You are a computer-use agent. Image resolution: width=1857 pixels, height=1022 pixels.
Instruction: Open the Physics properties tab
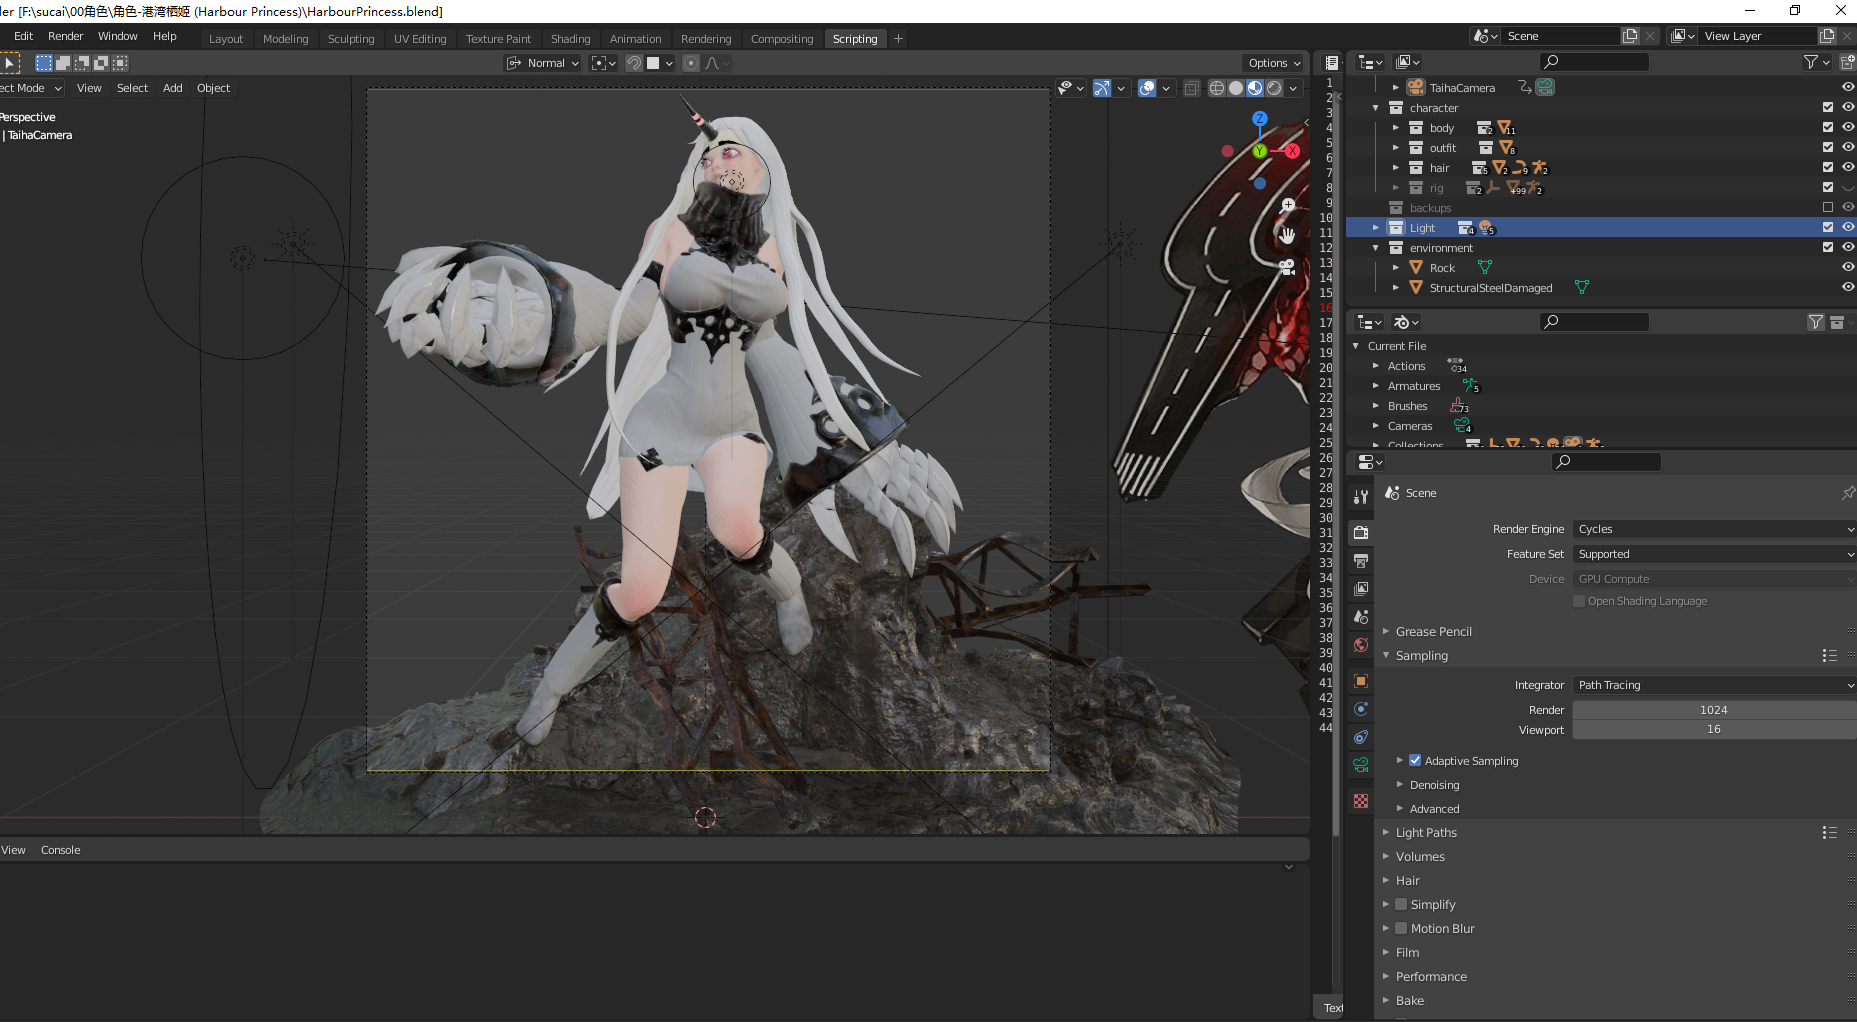click(x=1361, y=709)
